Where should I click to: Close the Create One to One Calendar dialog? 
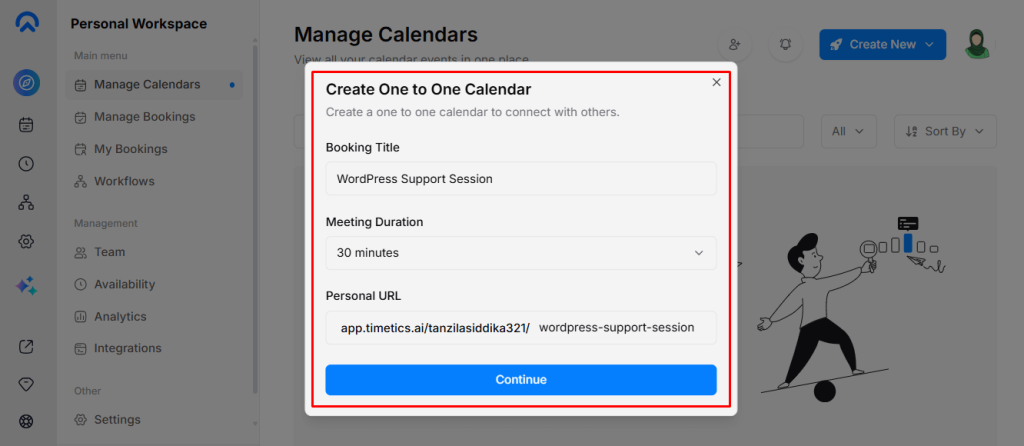(716, 83)
